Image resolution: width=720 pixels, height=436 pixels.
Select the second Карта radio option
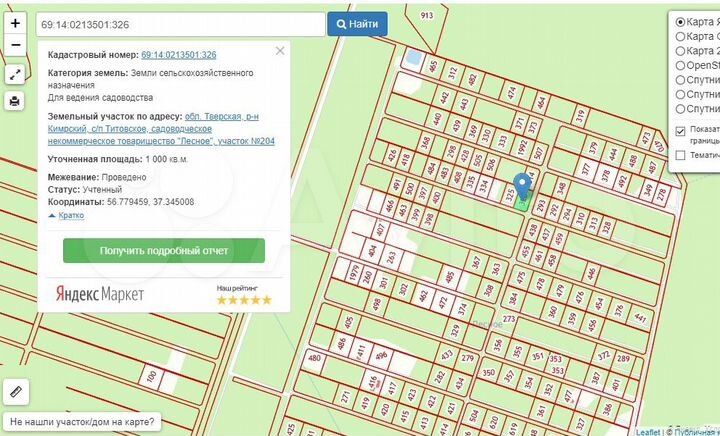681,36
